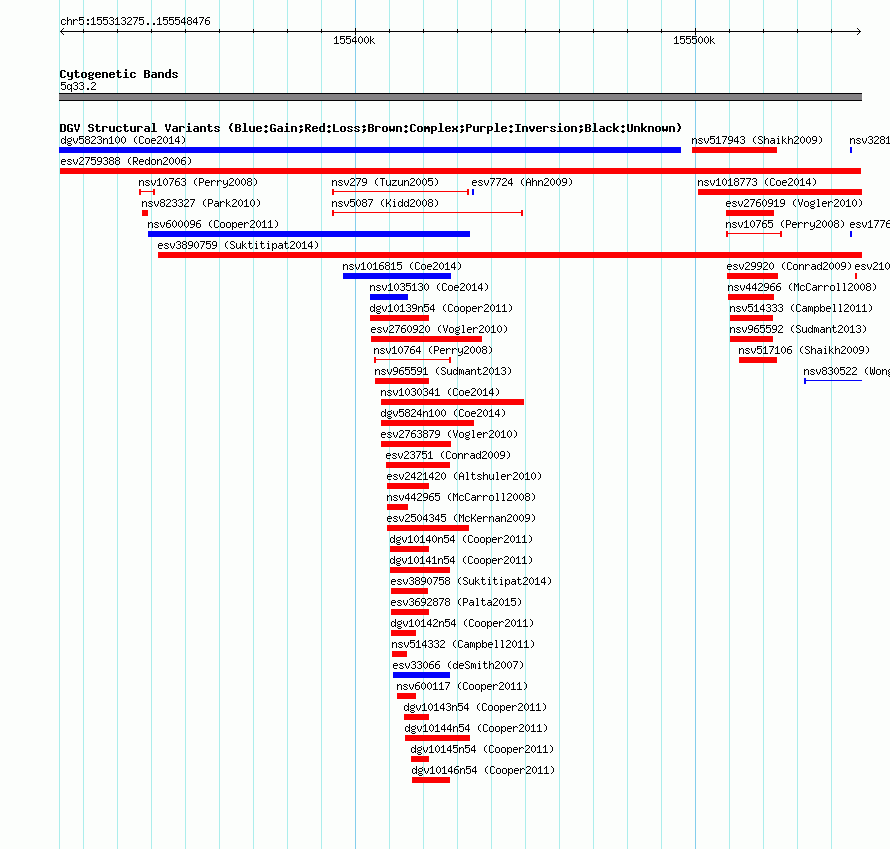The height and width of the screenshot is (849, 890).
Task: Select nsv965591 (Sudmant2013) label
Action: click(x=443, y=371)
